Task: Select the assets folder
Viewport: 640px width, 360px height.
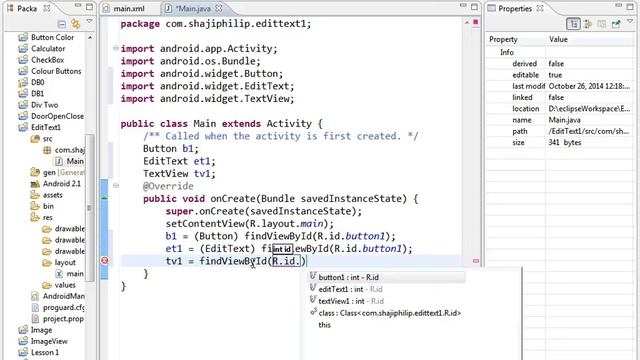Action: click(x=53, y=195)
